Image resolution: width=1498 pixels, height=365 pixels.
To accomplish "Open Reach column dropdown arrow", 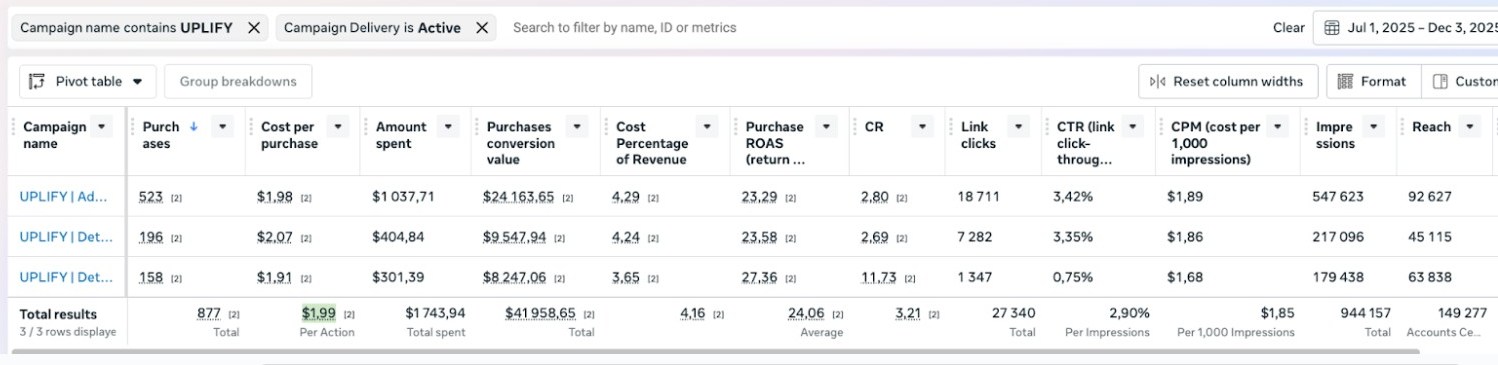I will (1469, 127).
